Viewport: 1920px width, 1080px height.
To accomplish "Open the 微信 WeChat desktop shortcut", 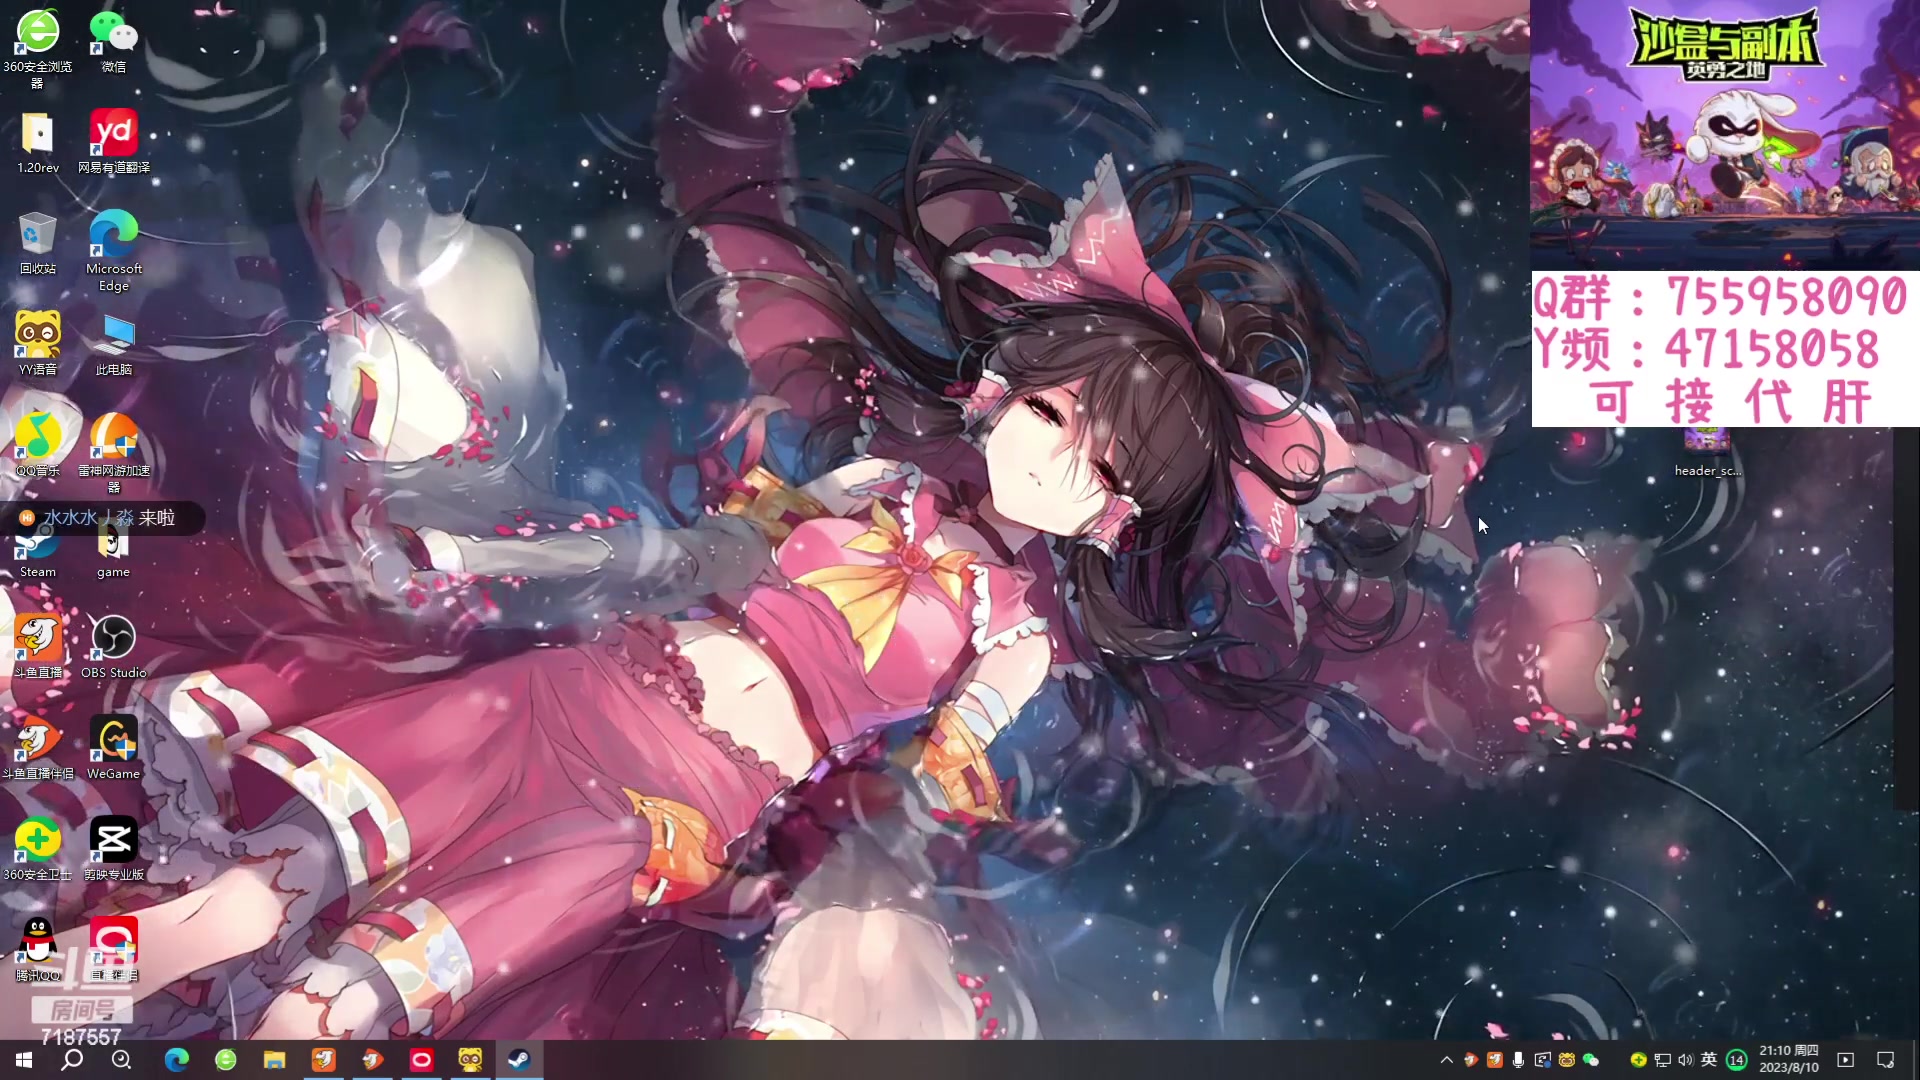I will tap(114, 41).
